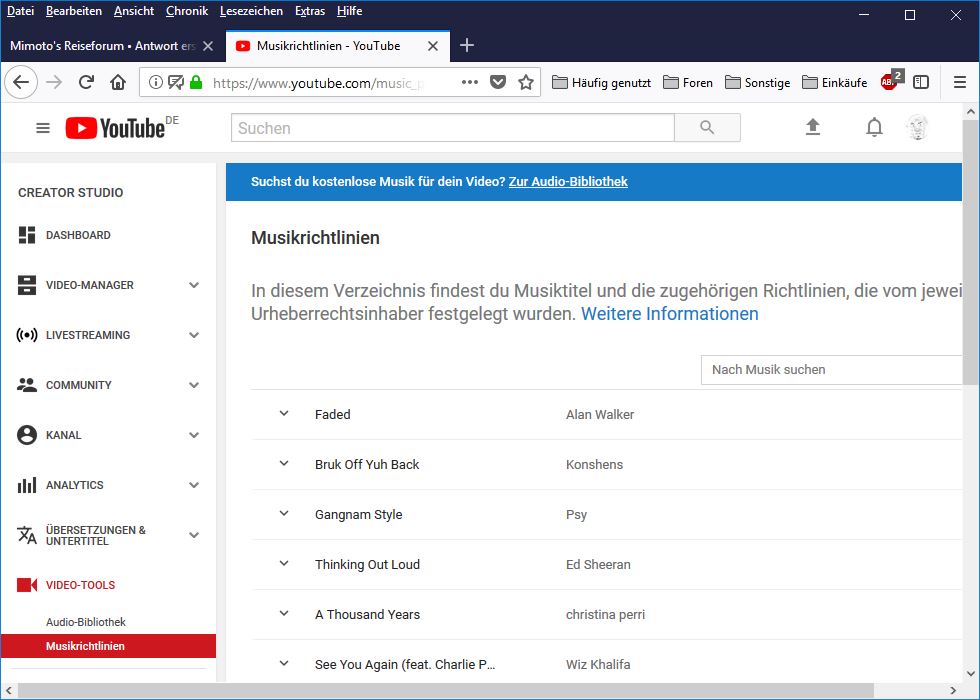Screen dimensions: 980x700
Task: Open the Adblock extension icon
Action: 889,83
